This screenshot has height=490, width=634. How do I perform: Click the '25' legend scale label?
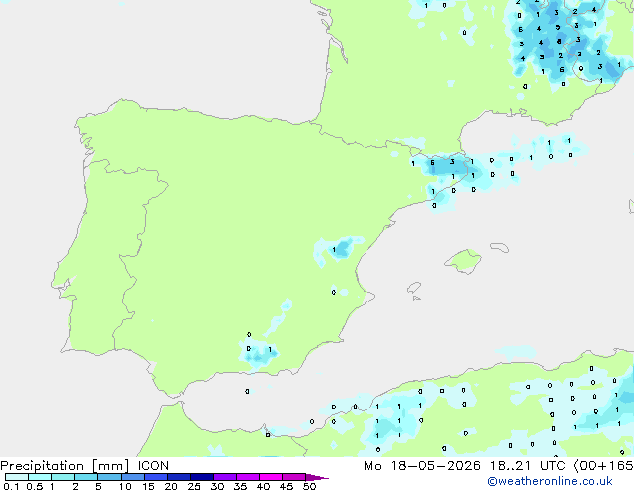click(194, 486)
